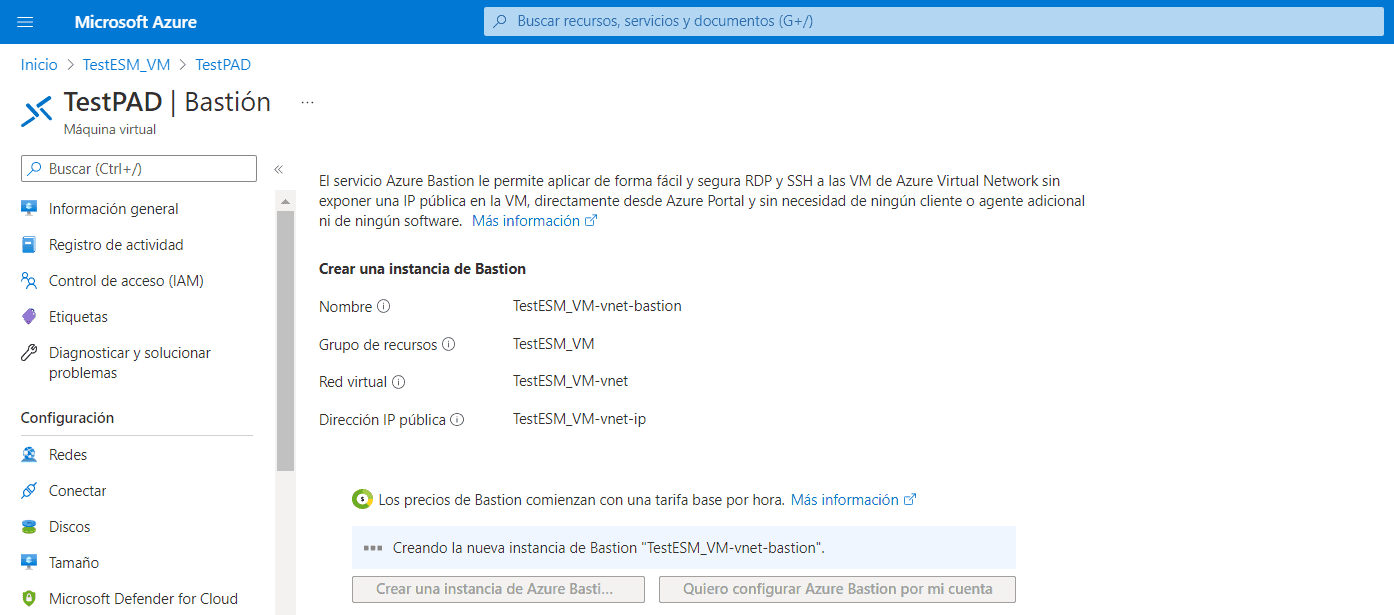Click the Redes network icon
Viewport: 1394px width, 615px height.
click(29, 455)
